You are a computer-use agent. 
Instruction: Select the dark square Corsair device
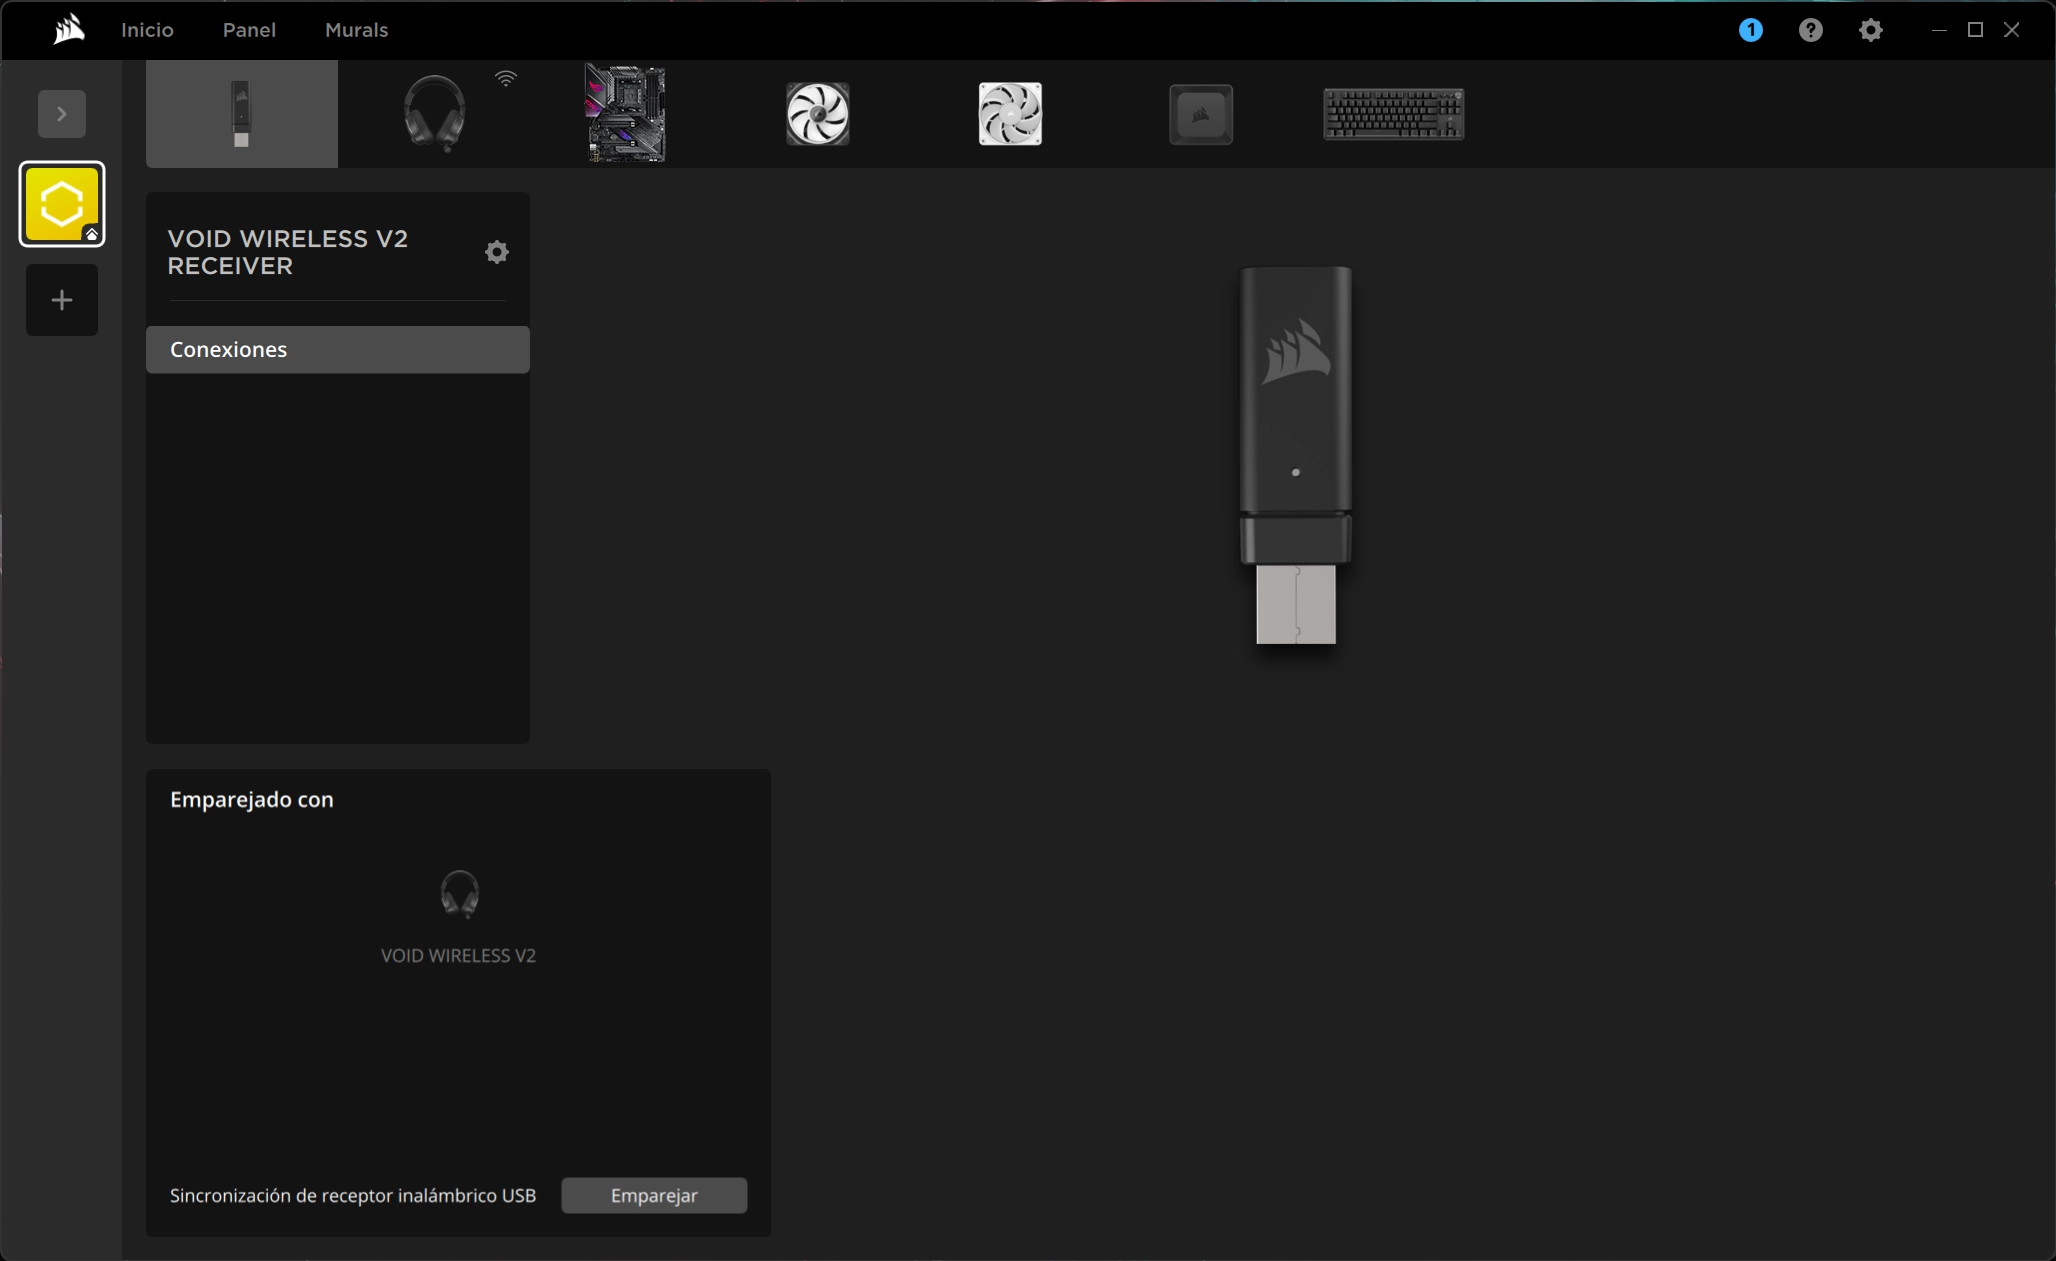(x=1201, y=114)
